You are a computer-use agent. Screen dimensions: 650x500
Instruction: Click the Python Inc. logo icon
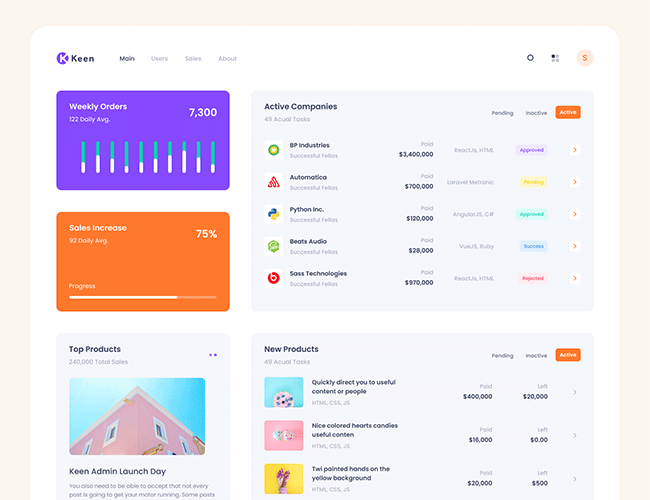click(272, 214)
